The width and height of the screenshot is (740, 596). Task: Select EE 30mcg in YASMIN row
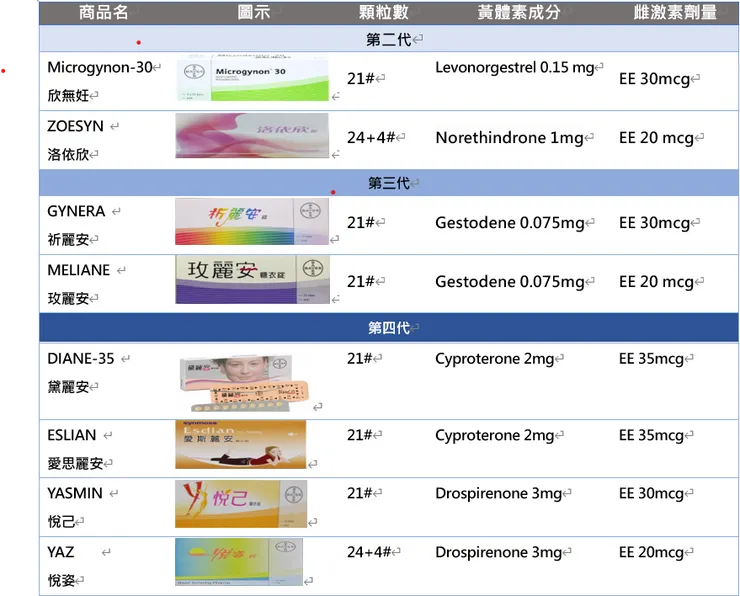(x=651, y=493)
